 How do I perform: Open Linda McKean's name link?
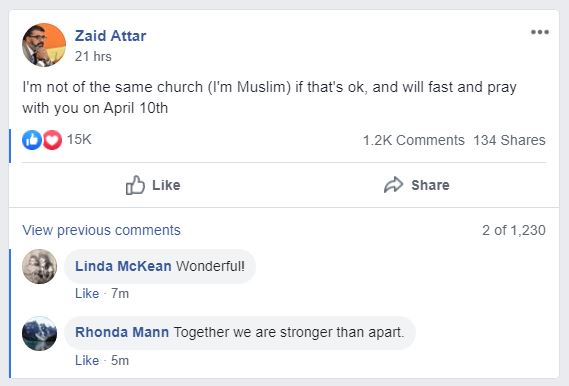click(x=123, y=266)
